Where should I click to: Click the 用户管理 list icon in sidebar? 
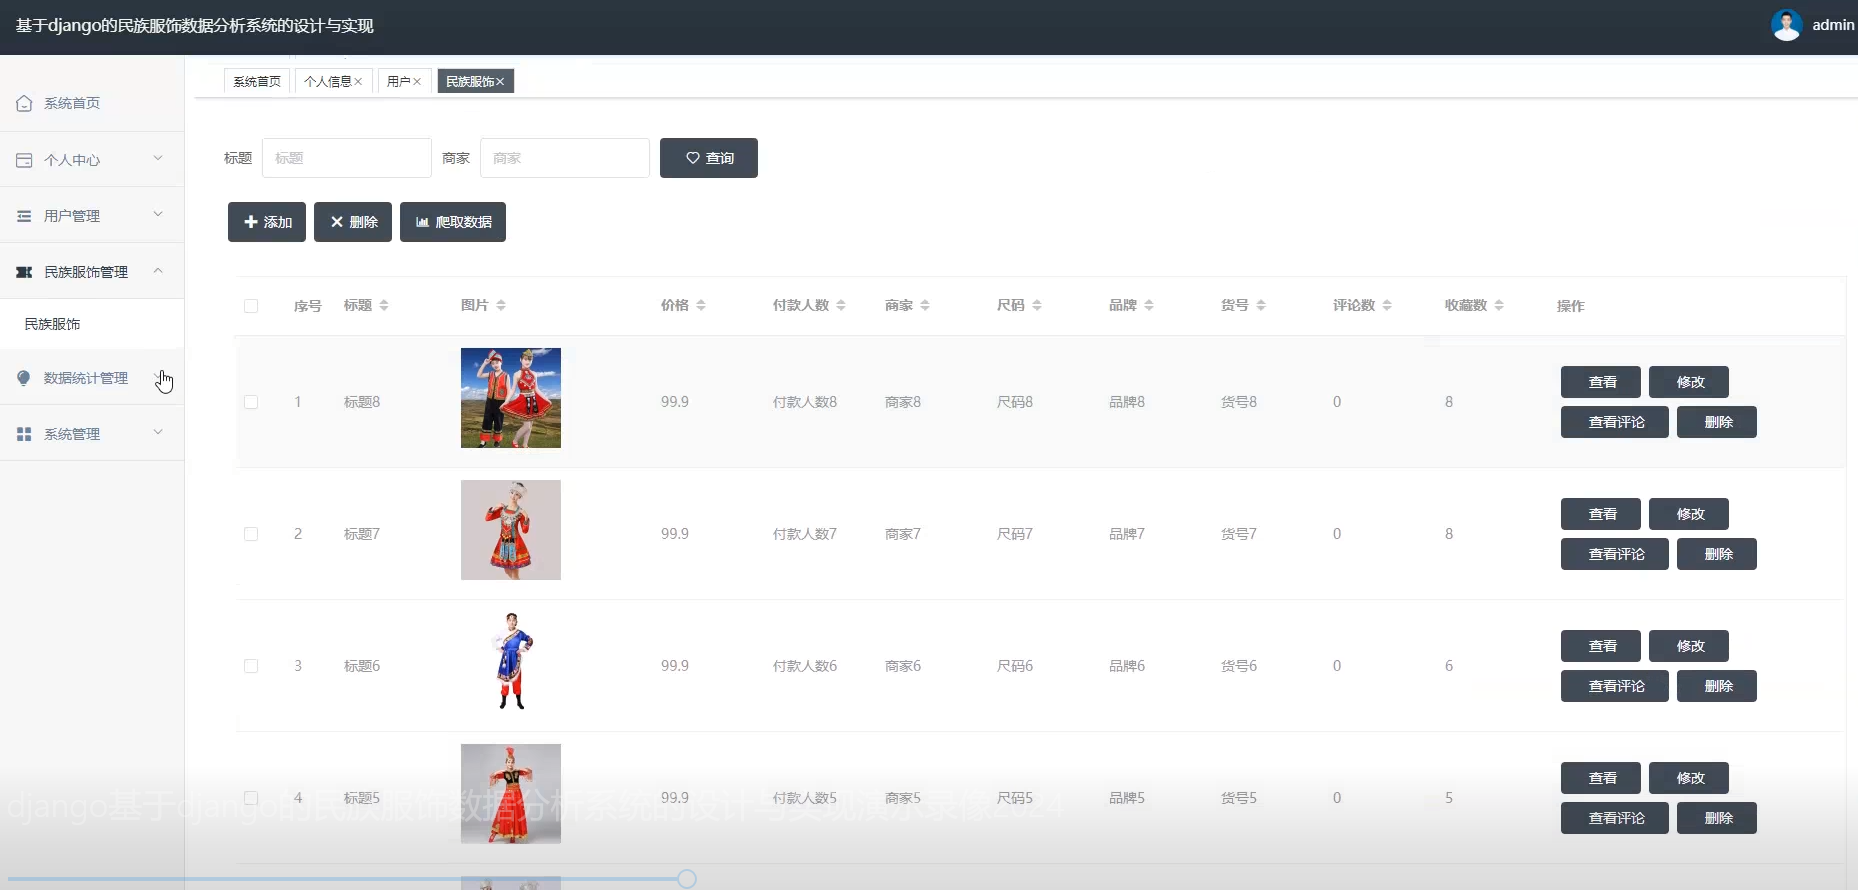coord(24,216)
